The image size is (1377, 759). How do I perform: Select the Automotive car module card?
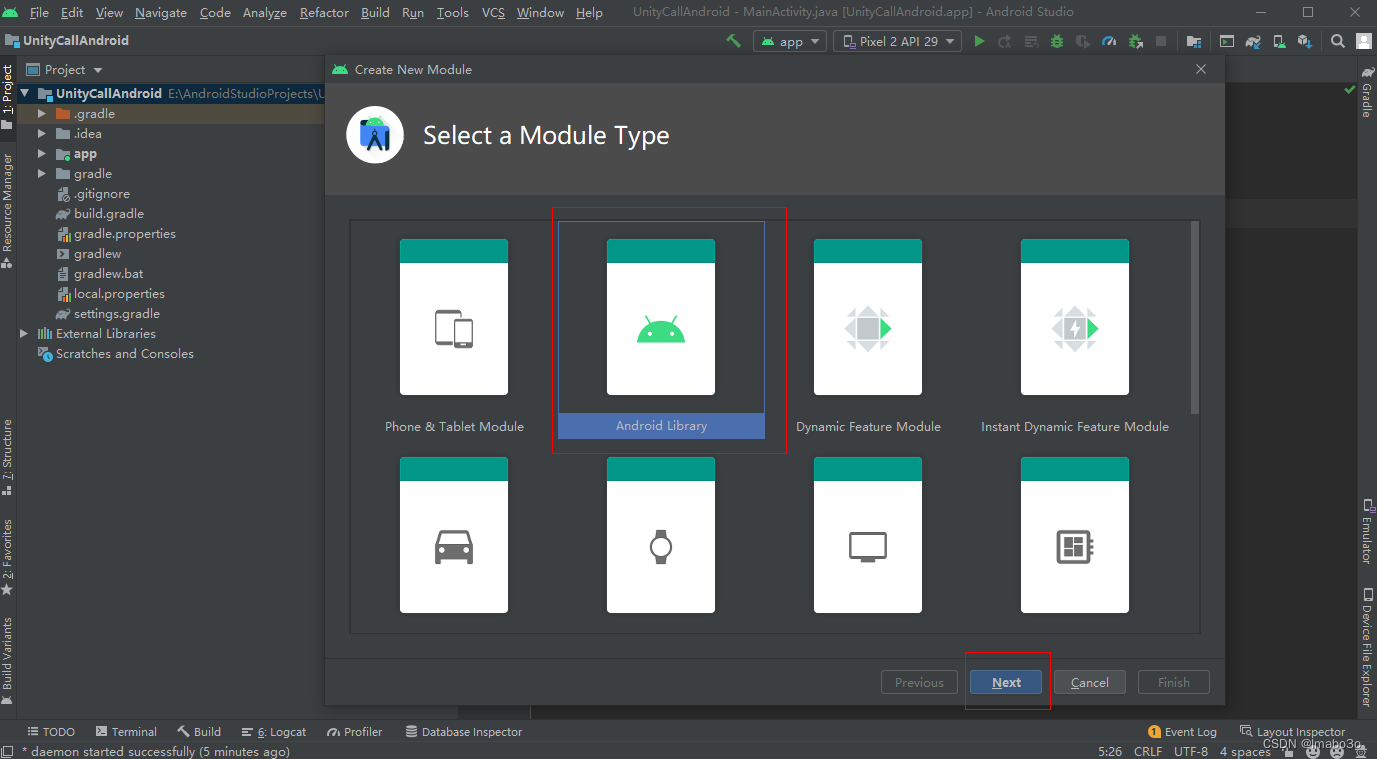tap(454, 535)
